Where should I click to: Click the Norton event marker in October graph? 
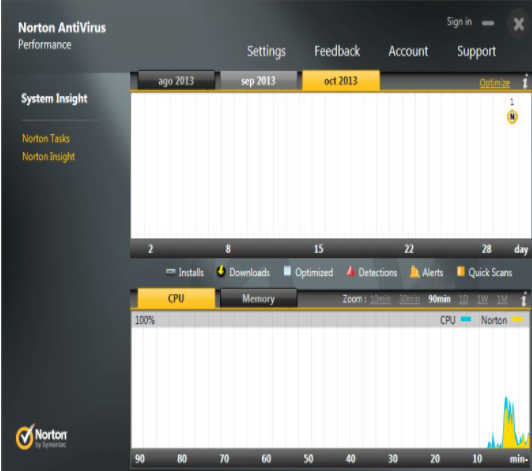[512, 117]
